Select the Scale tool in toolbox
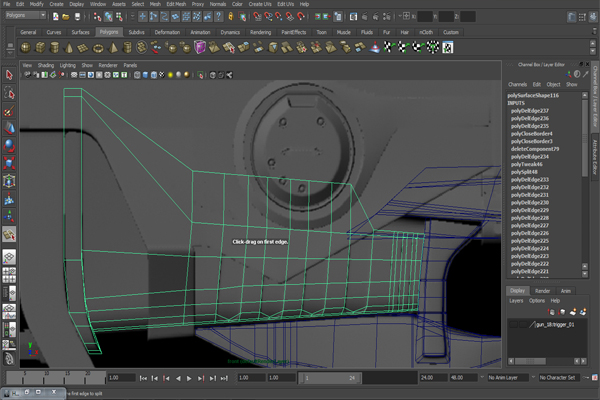This screenshot has height=400, width=600. 9,163
